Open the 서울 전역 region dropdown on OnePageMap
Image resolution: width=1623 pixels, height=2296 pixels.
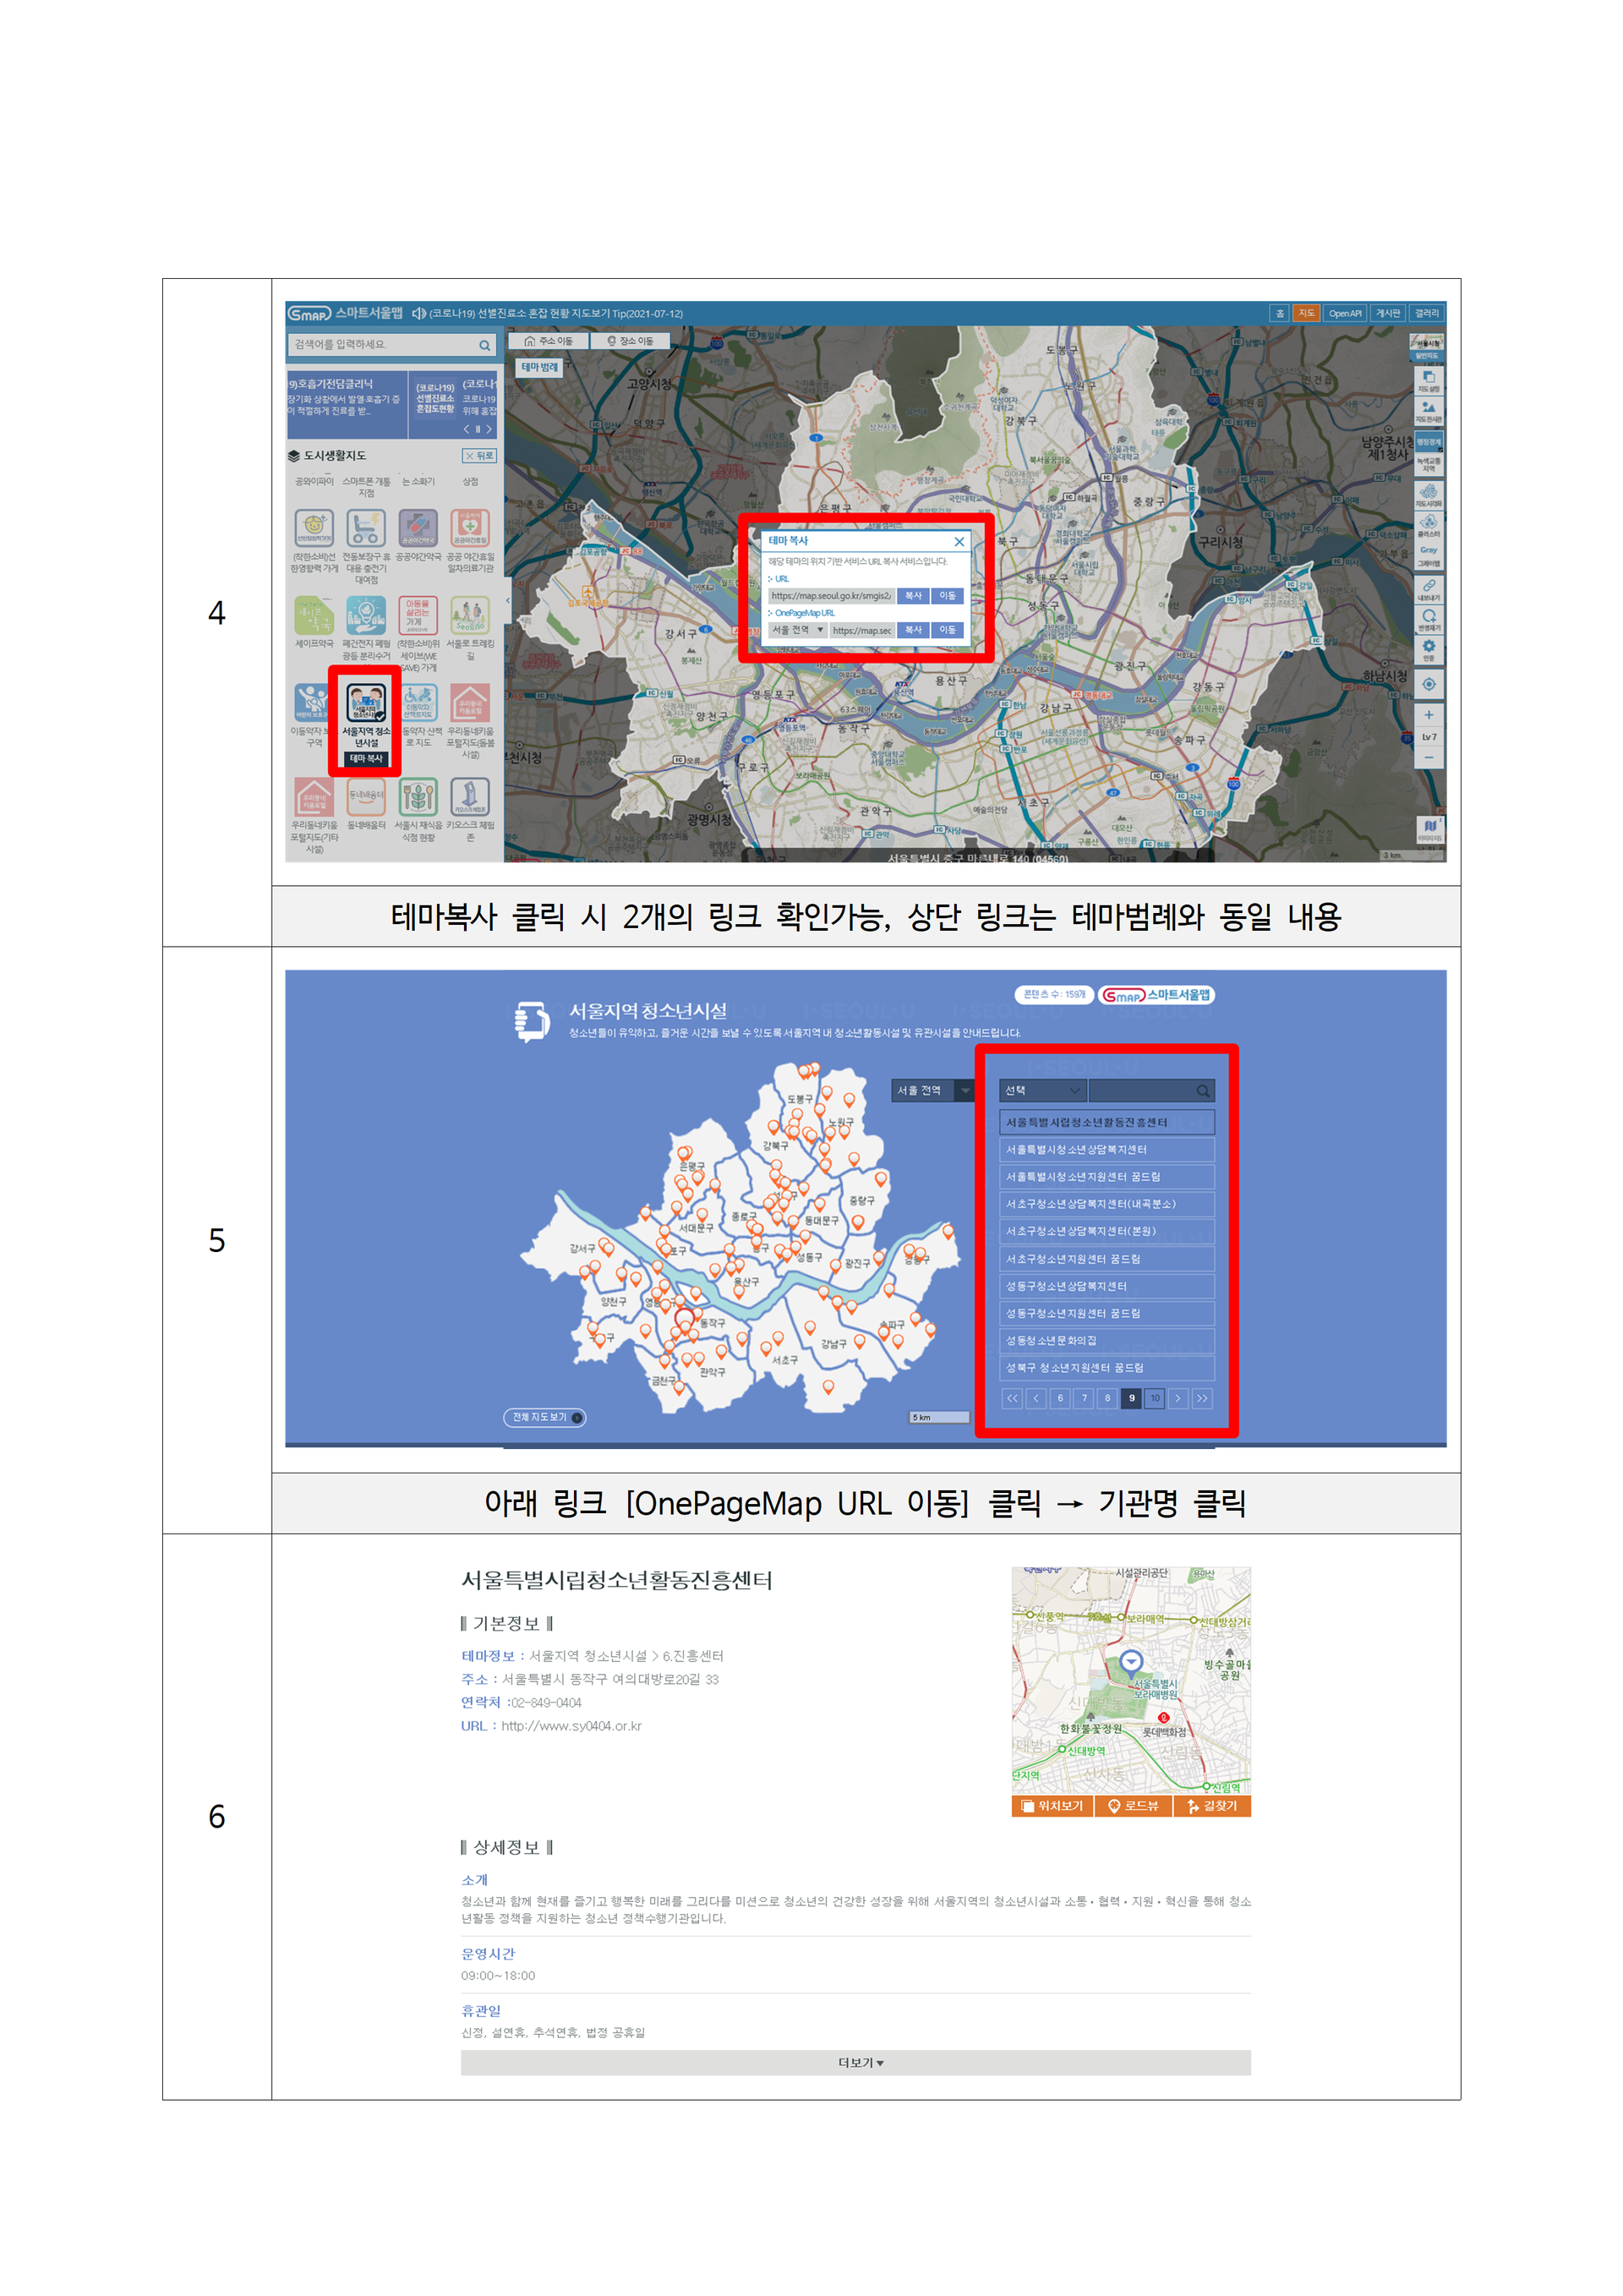coord(932,1091)
